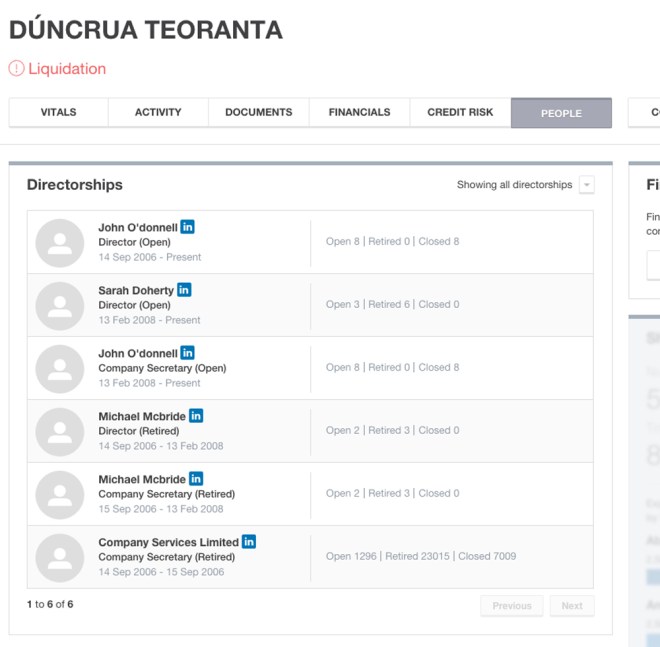The height and width of the screenshot is (647, 660).
Task: Click 'Open 3 | Retired 6 | Closed 0'
Action: pos(392,304)
